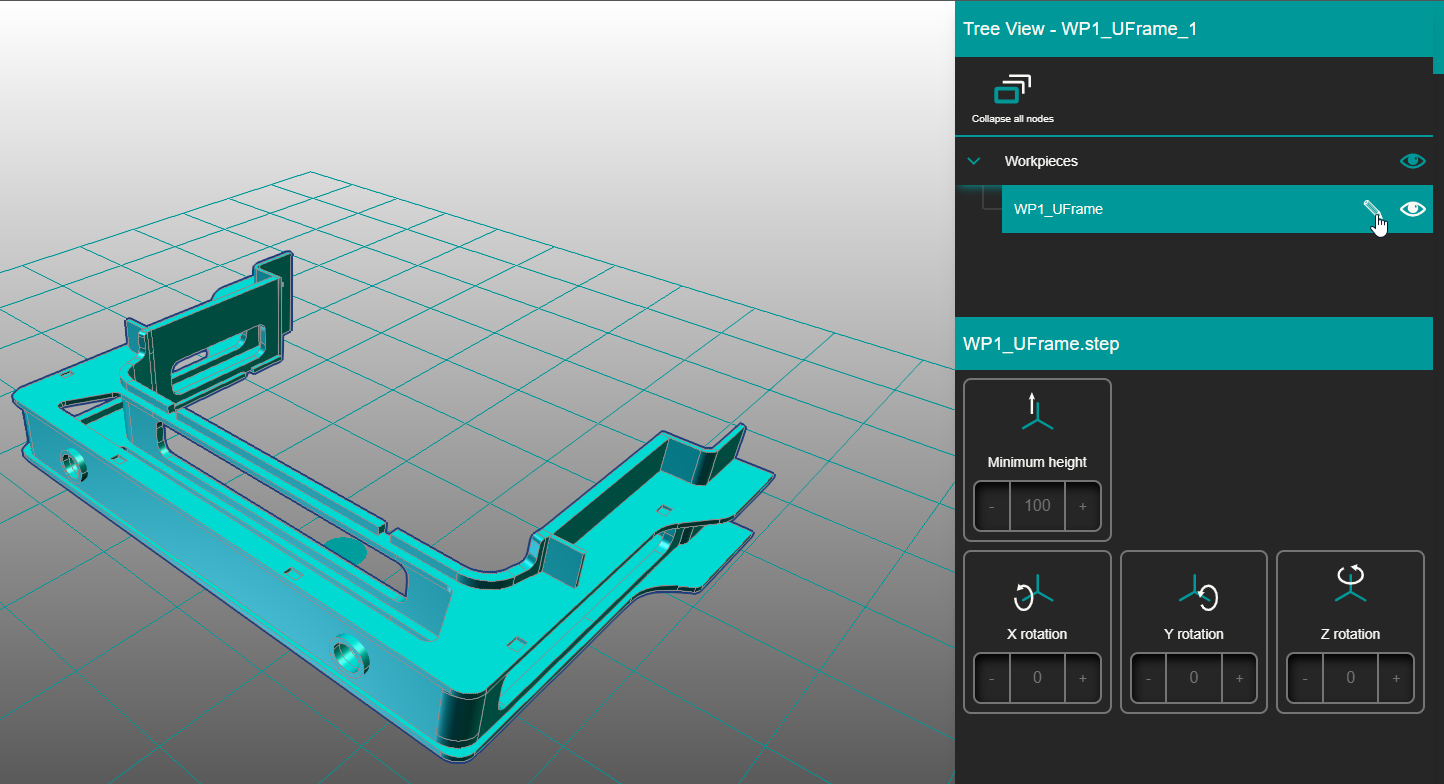Hide the WP1_UFrame workpiece
This screenshot has width=1444, height=784.
1412,209
